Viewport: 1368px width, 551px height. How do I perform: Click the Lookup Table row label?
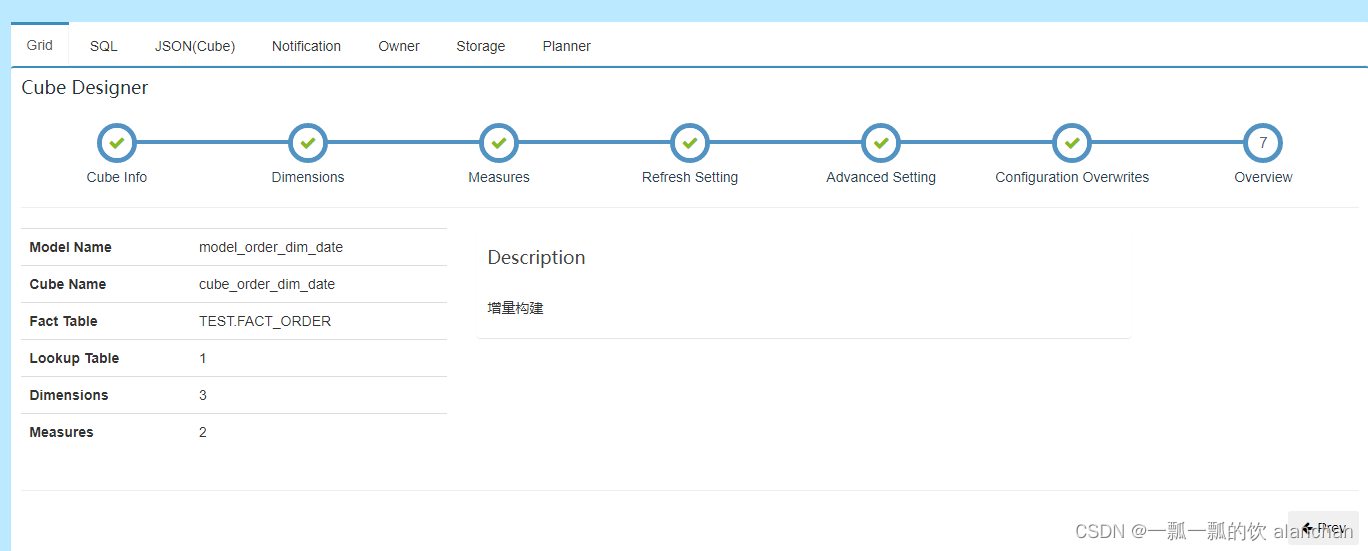tap(74, 358)
